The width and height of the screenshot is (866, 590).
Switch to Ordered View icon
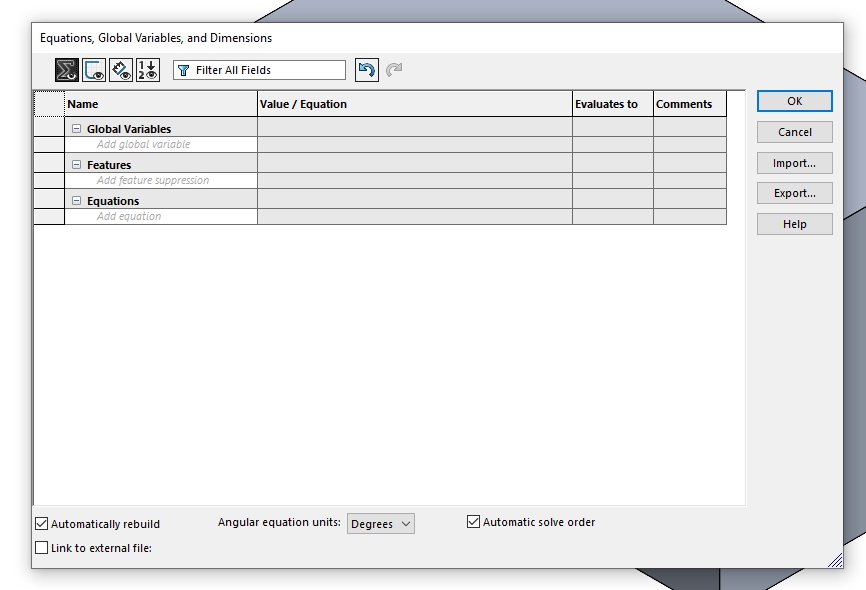[147, 70]
